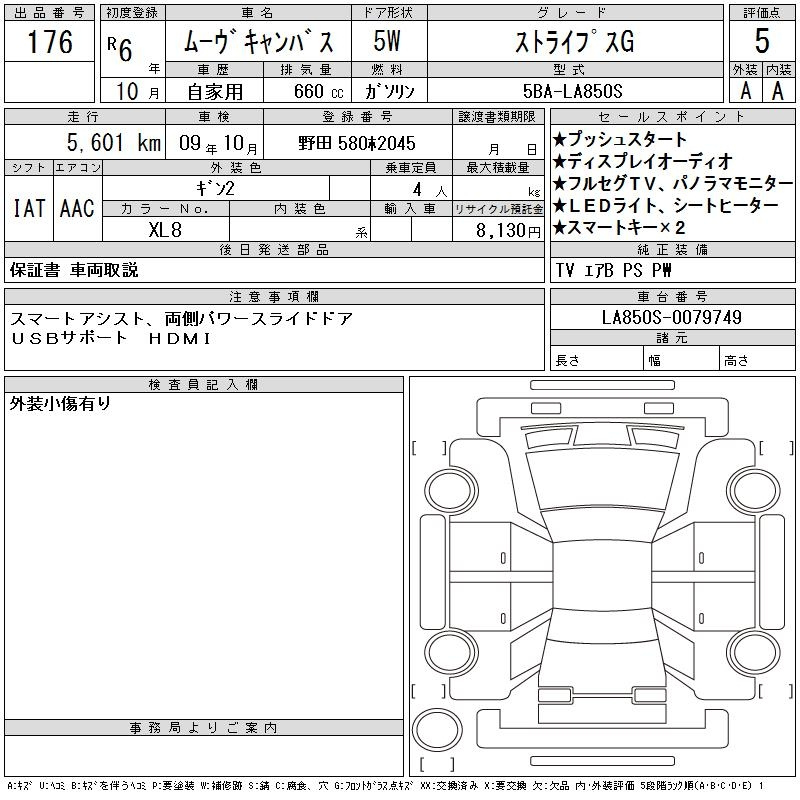The height and width of the screenshot is (800, 800).
Task: Click the exterior color ギン2
Action: point(215,189)
